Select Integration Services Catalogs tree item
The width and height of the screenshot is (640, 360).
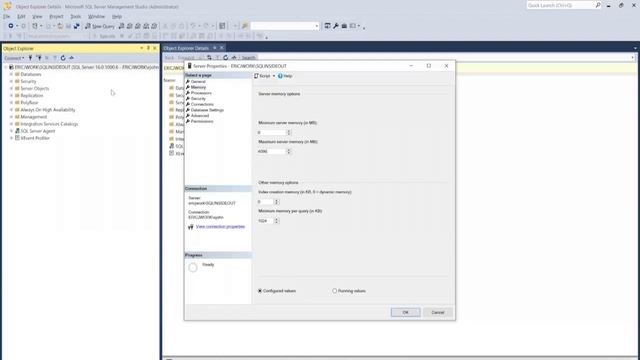pos(49,124)
